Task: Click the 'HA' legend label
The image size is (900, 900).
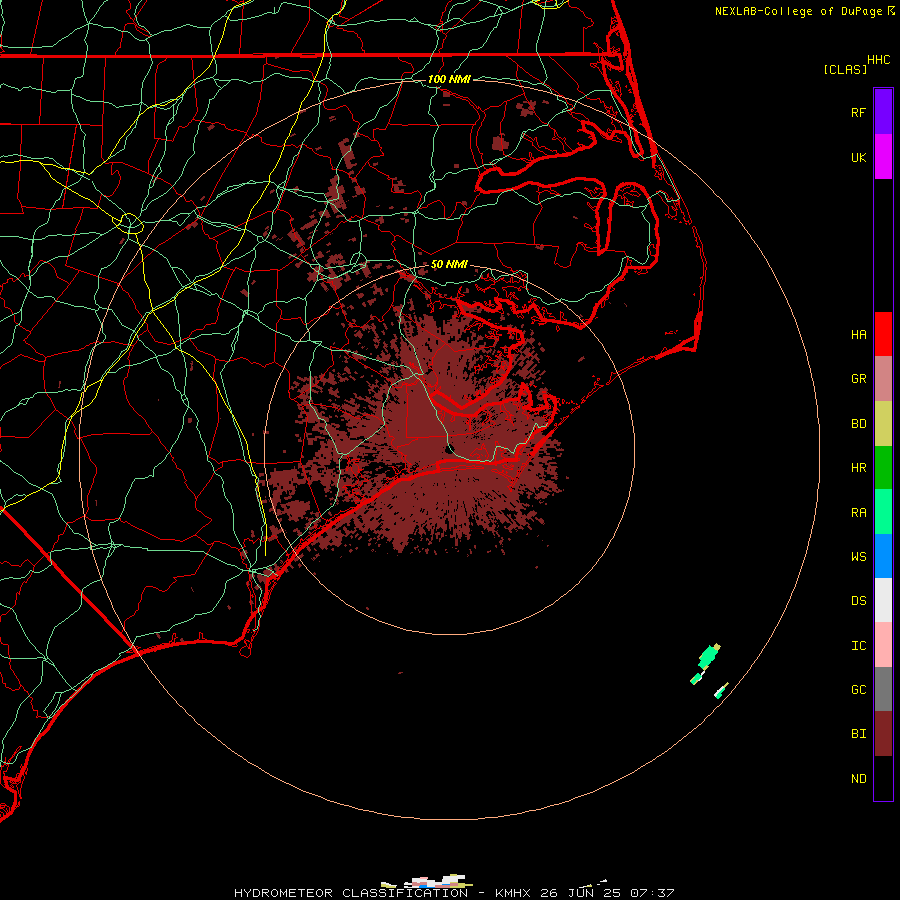Action: tap(858, 334)
